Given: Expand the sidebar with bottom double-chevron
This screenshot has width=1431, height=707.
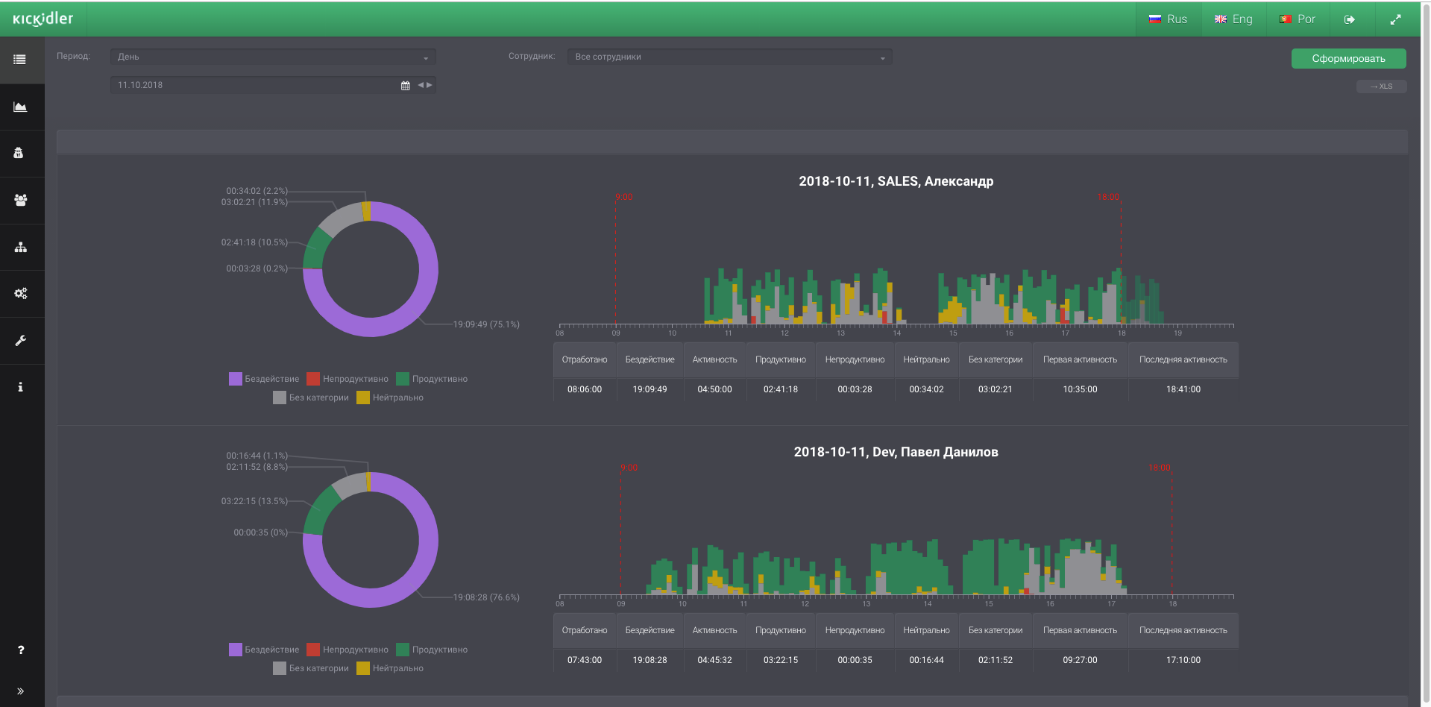Looking at the screenshot, I should (20, 691).
